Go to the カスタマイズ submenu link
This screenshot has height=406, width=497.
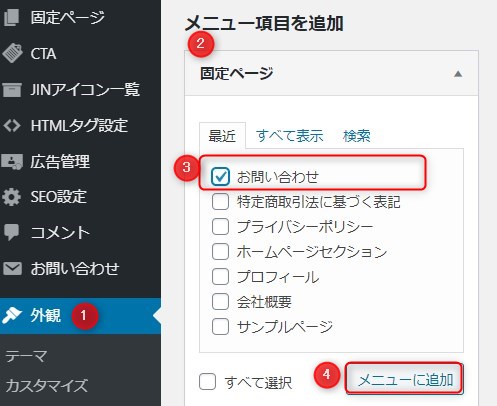(47, 386)
